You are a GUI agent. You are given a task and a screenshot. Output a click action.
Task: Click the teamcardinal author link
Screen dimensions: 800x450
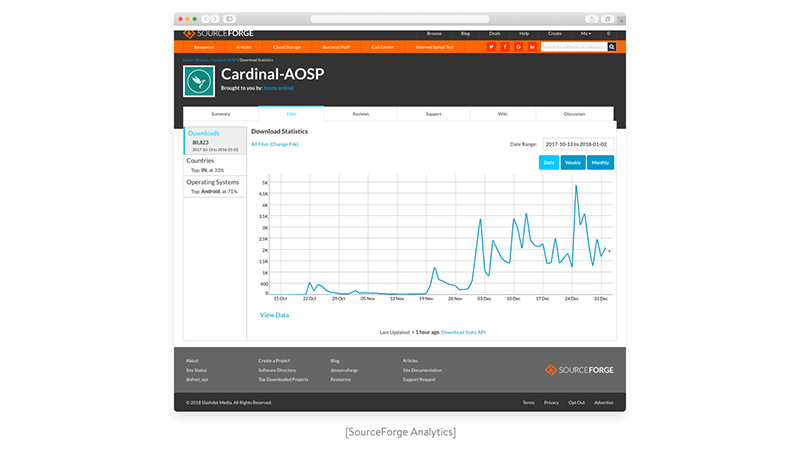[x=279, y=88]
